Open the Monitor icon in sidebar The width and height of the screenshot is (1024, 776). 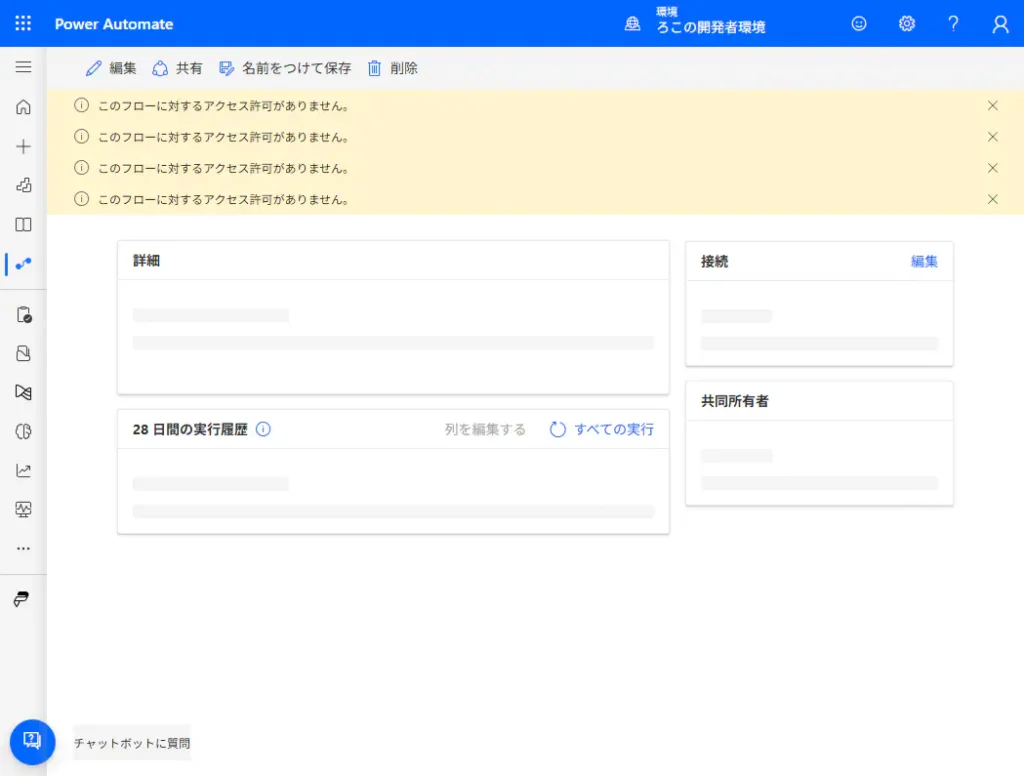point(23,509)
